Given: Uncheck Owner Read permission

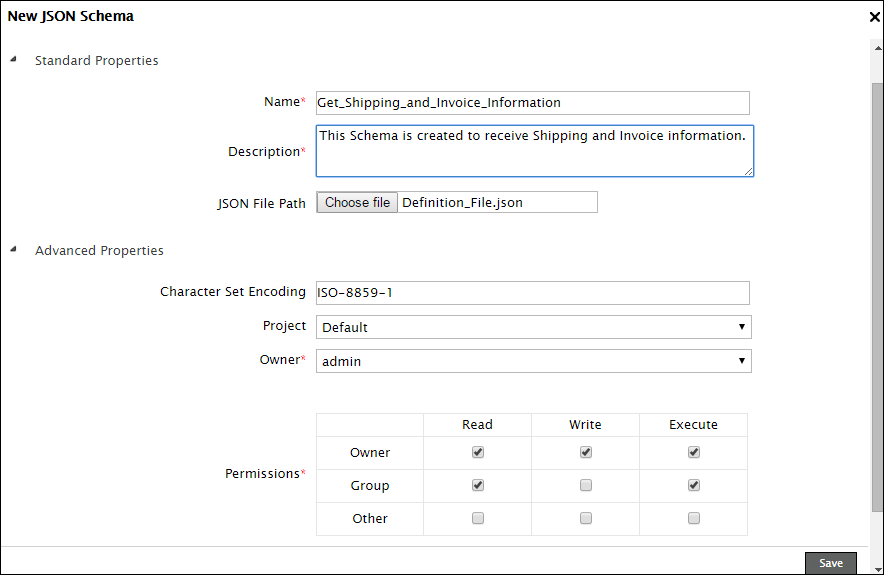Looking at the screenshot, I should (x=478, y=452).
